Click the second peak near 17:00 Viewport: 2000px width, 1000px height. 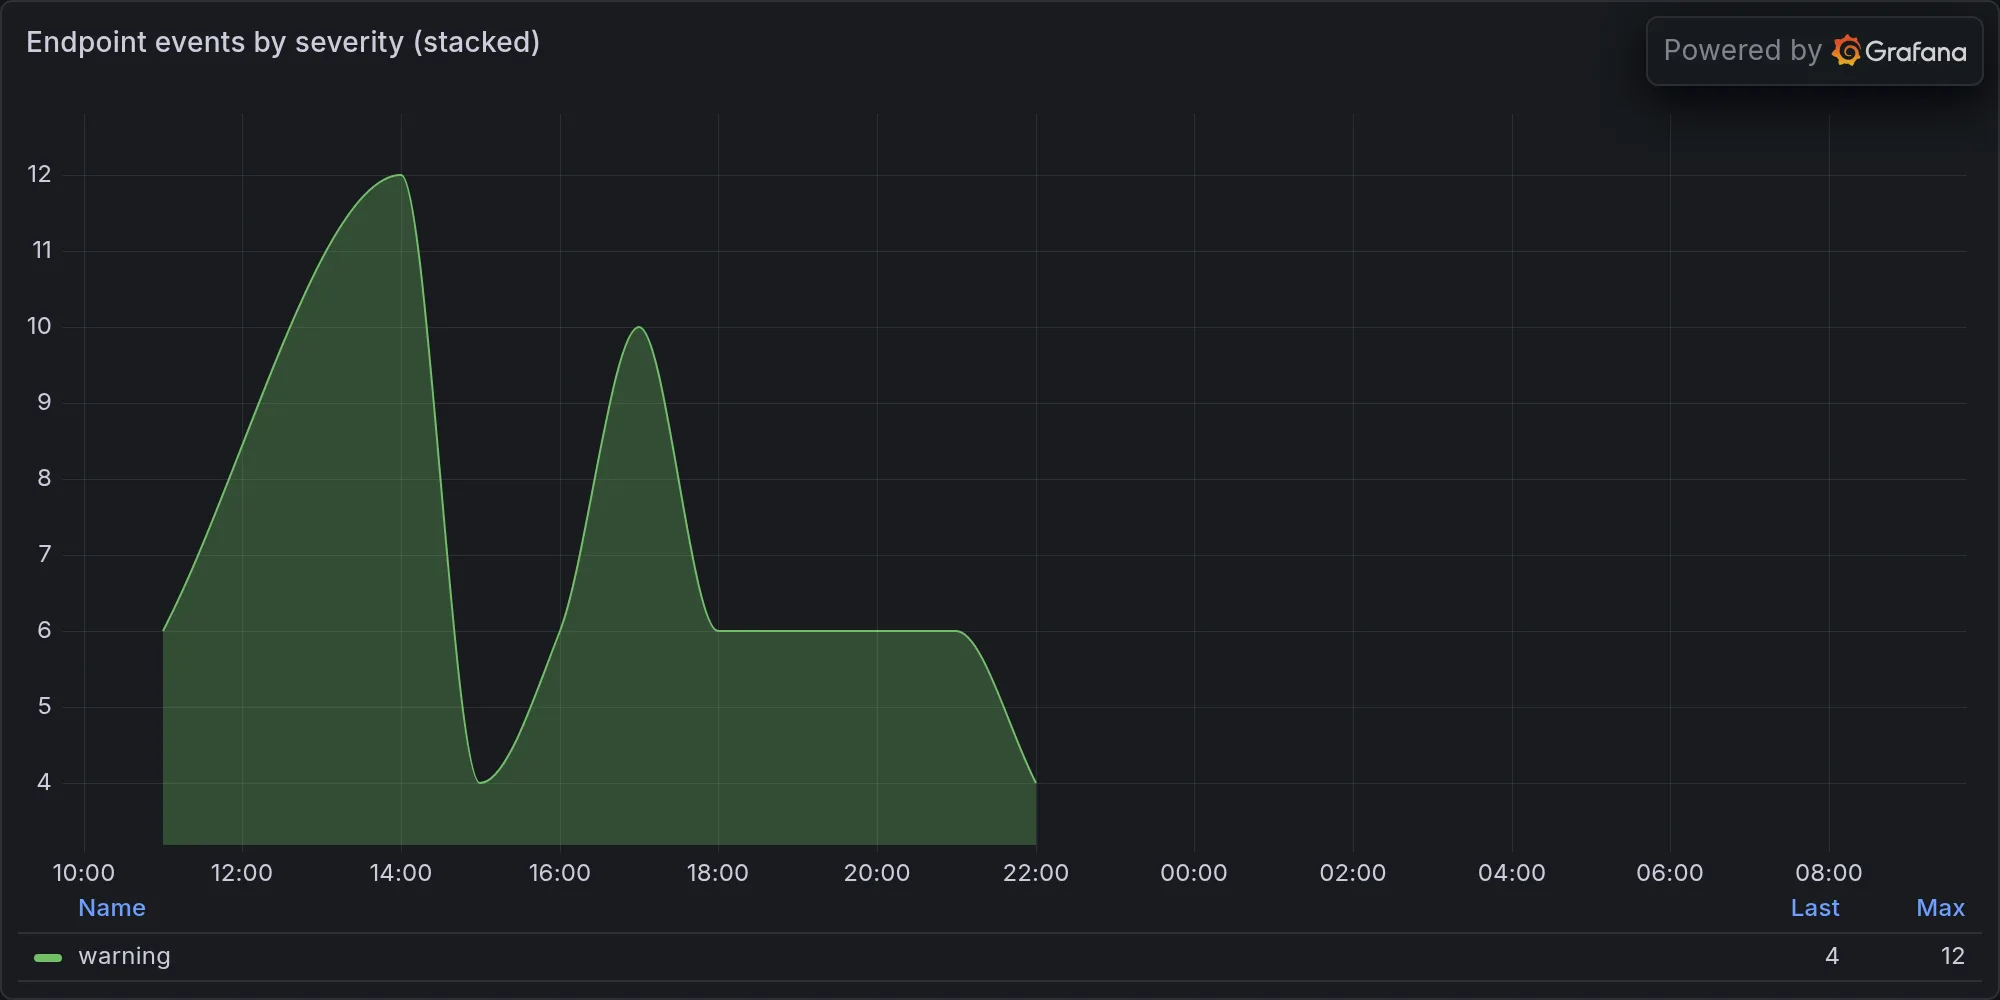639,327
